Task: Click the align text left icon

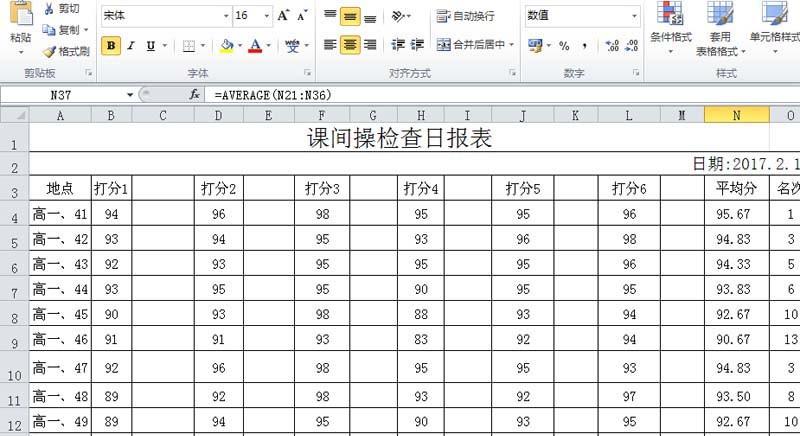Action: point(330,45)
